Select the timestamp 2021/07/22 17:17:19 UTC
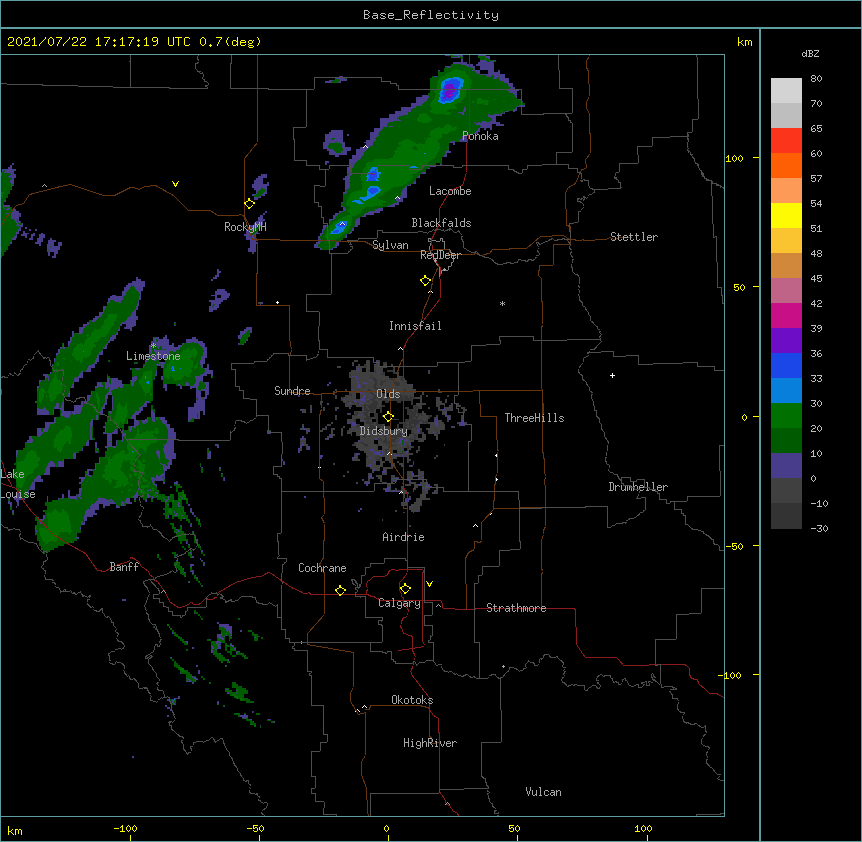The image size is (862, 842). coord(98,42)
